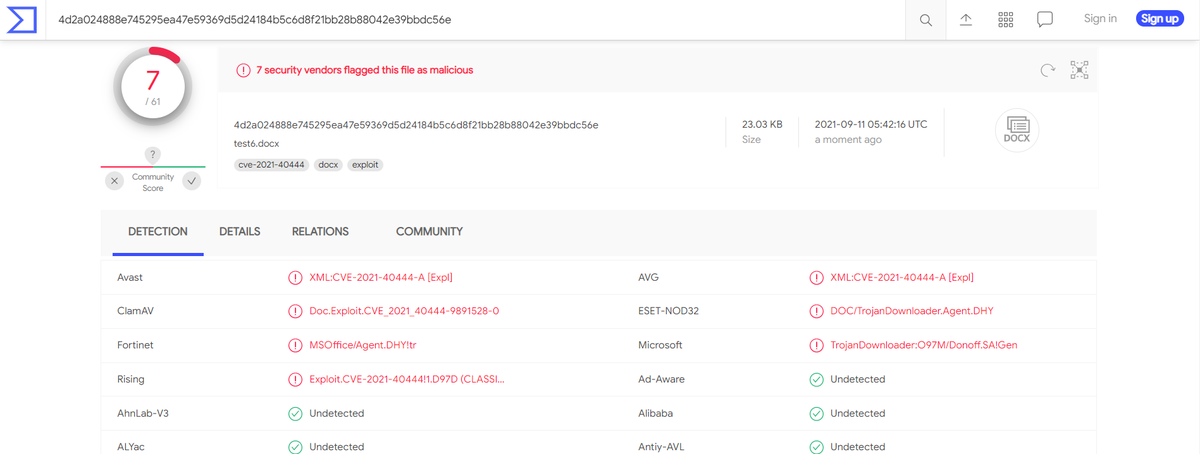This screenshot has height=454, width=1200.
Task: Click the file name test6.docx
Action: [x=256, y=143]
